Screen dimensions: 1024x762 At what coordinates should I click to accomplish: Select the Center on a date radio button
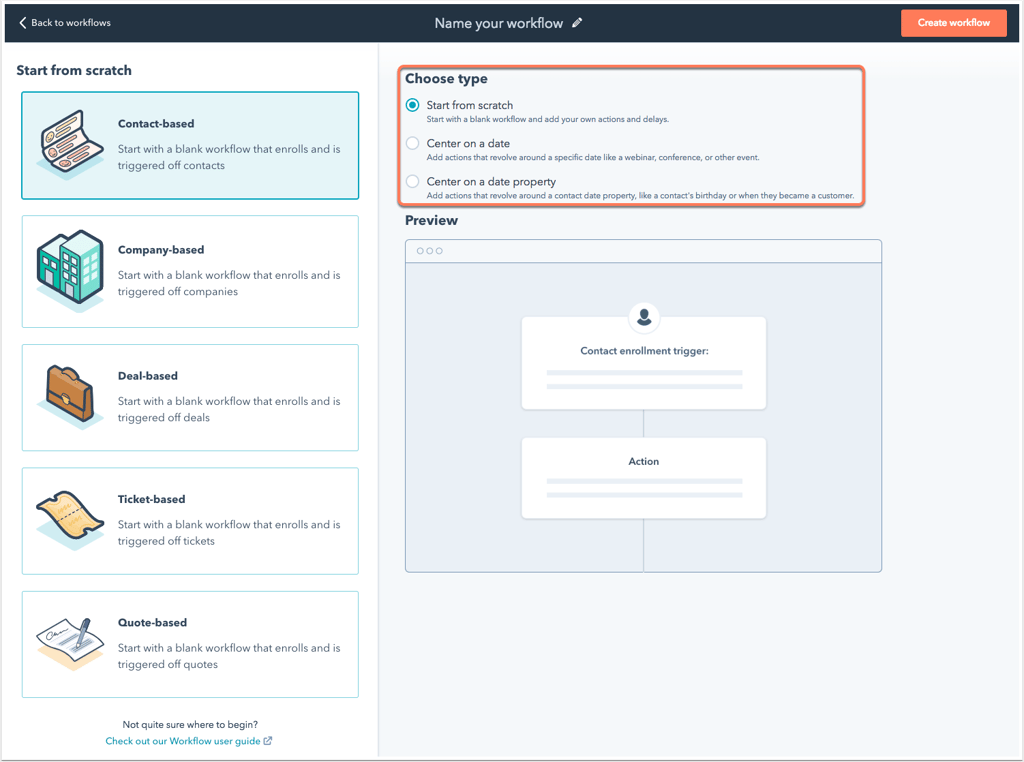coord(413,143)
